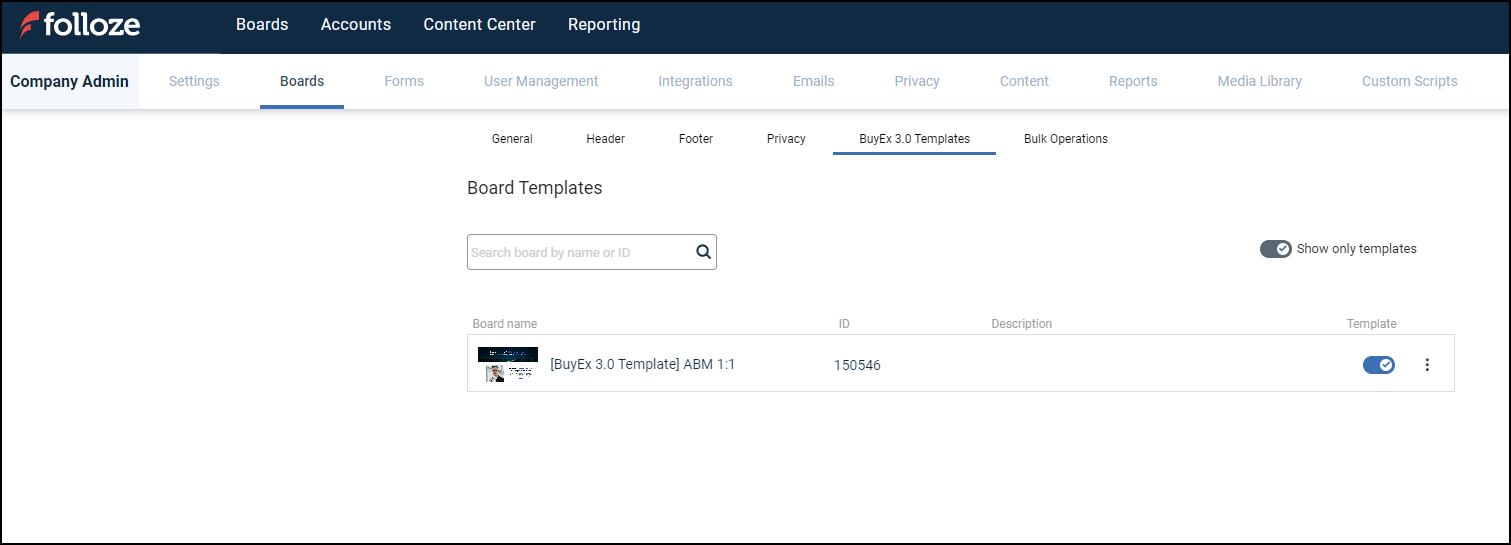Open Reporting in the top navigation

click(x=603, y=25)
